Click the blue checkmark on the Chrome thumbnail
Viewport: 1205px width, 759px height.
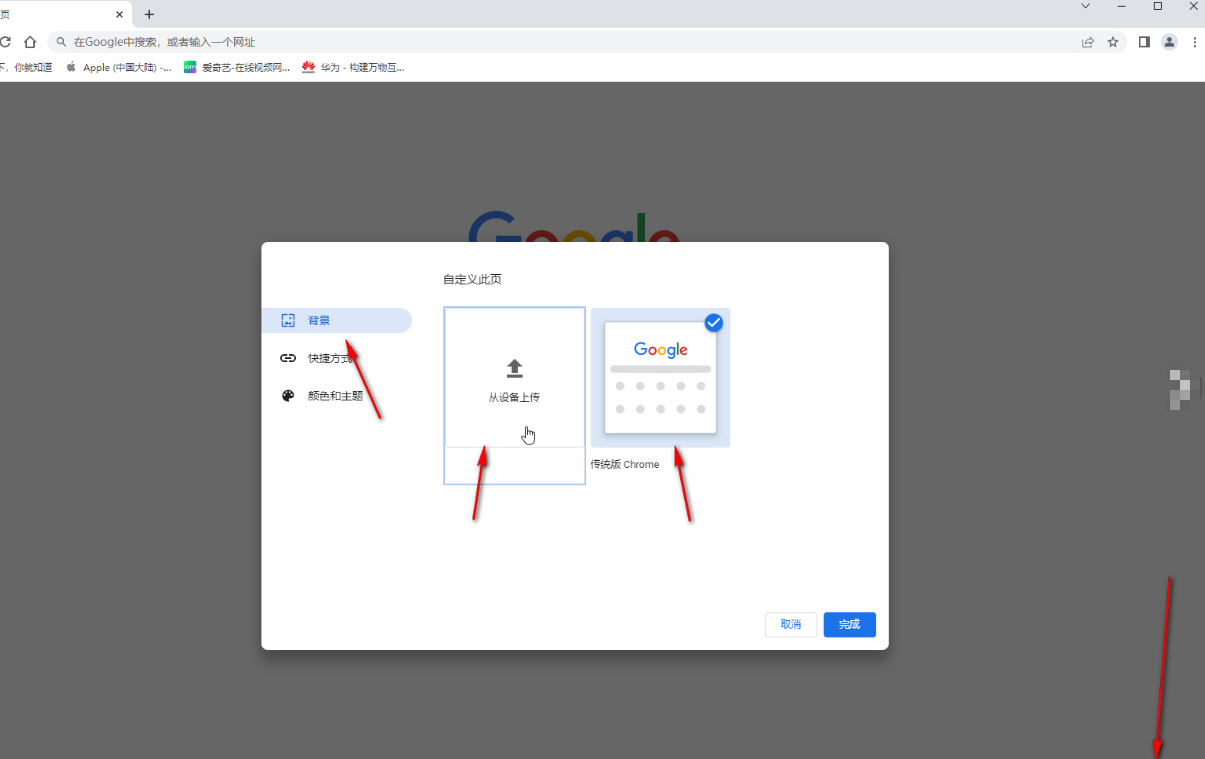(x=714, y=322)
